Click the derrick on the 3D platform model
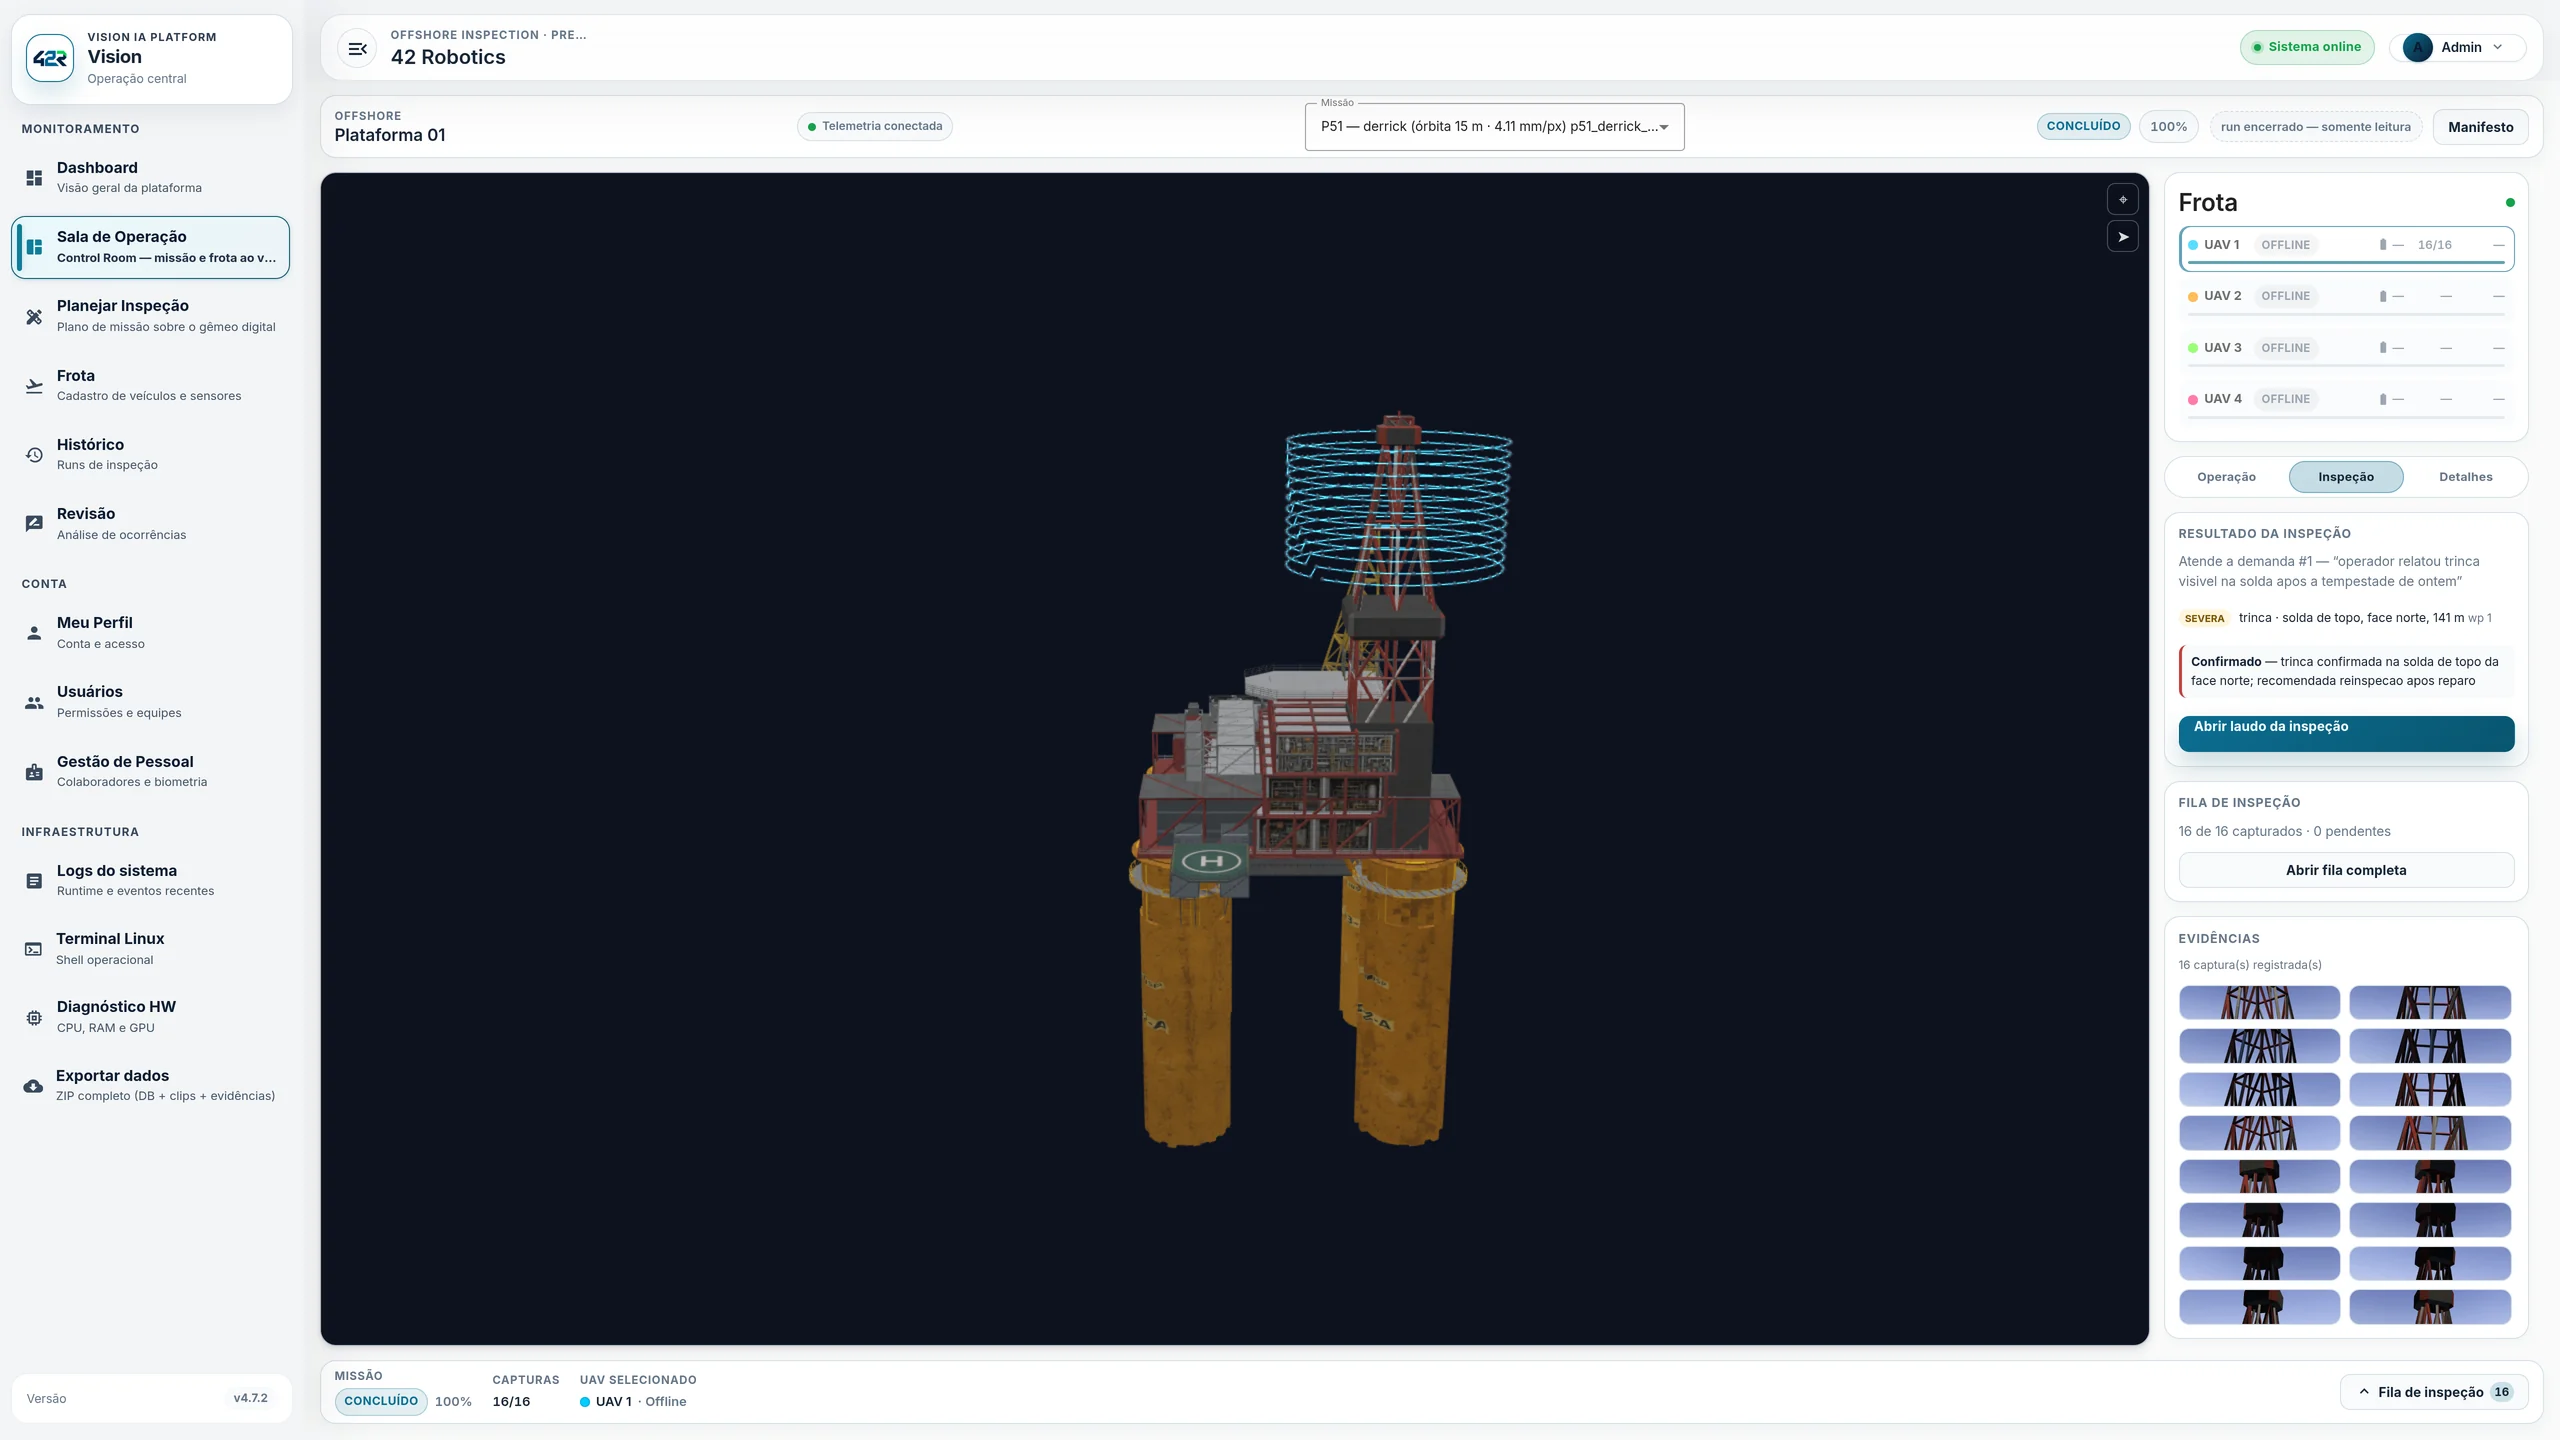Viewport: 2560px width, 1440px height. click(x=1397, y=520)
